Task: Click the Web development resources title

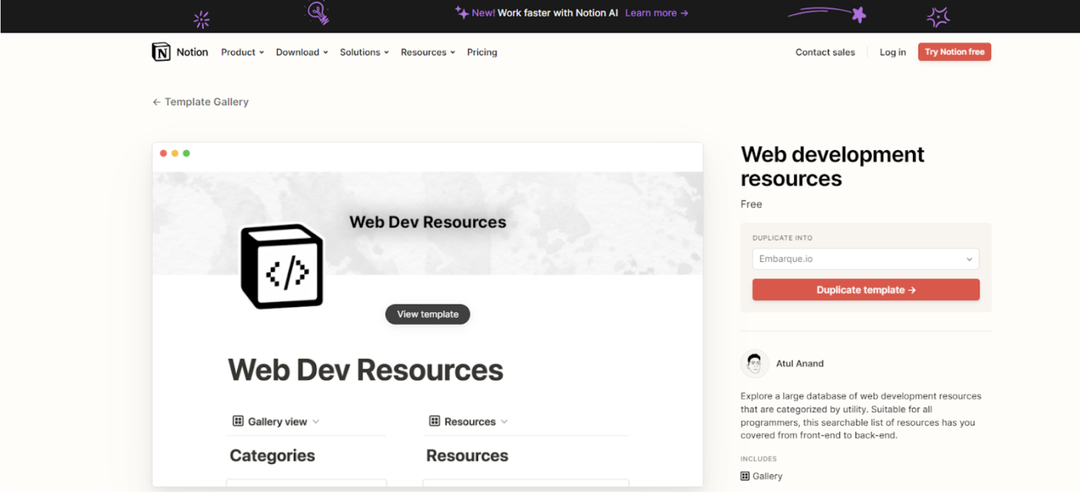Action: coord(832,166)
